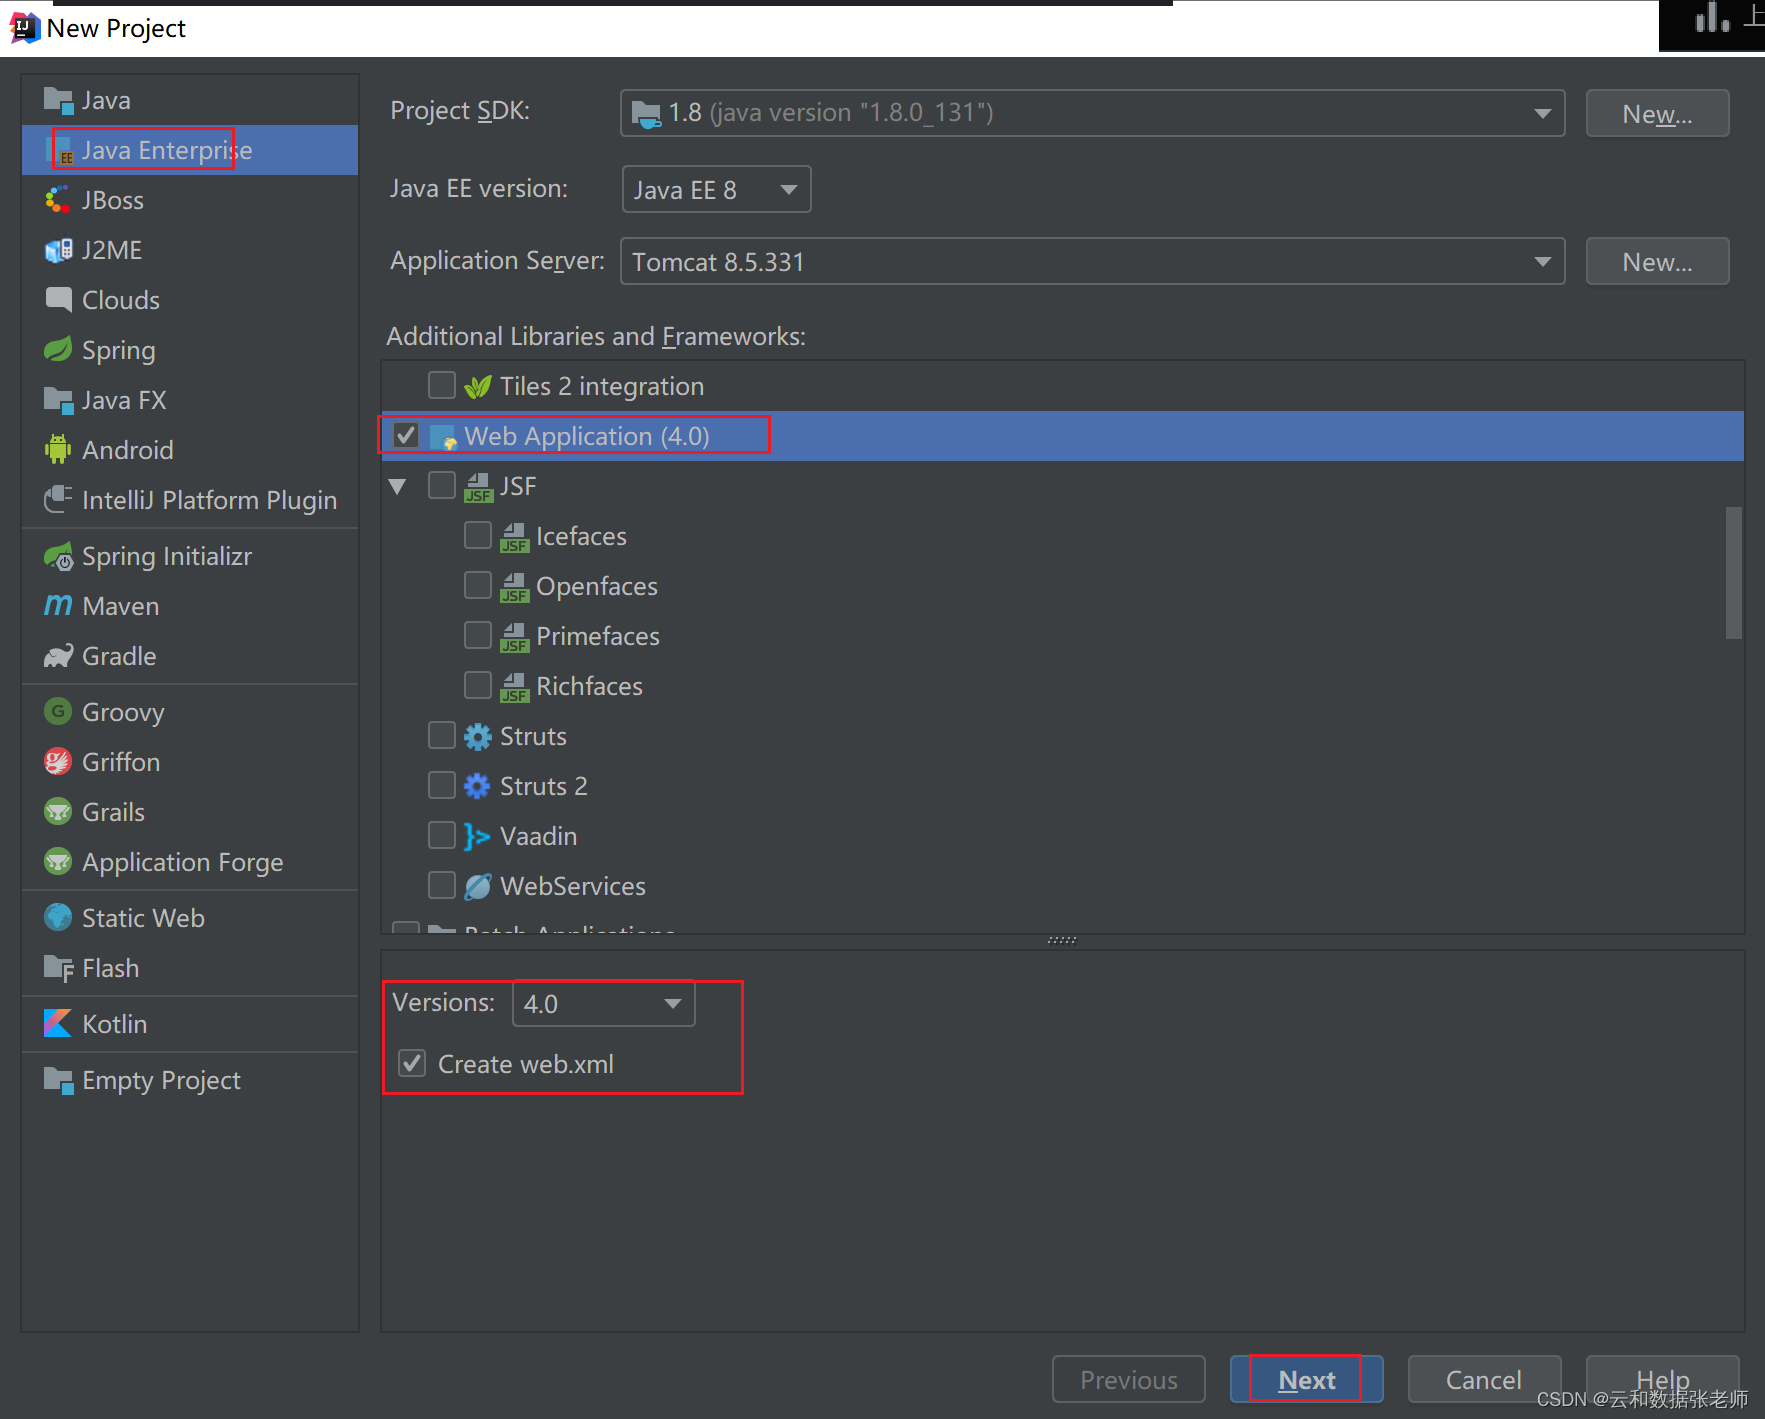
Task: Check the Richfaces checkbox
Action: pos(478,685)
